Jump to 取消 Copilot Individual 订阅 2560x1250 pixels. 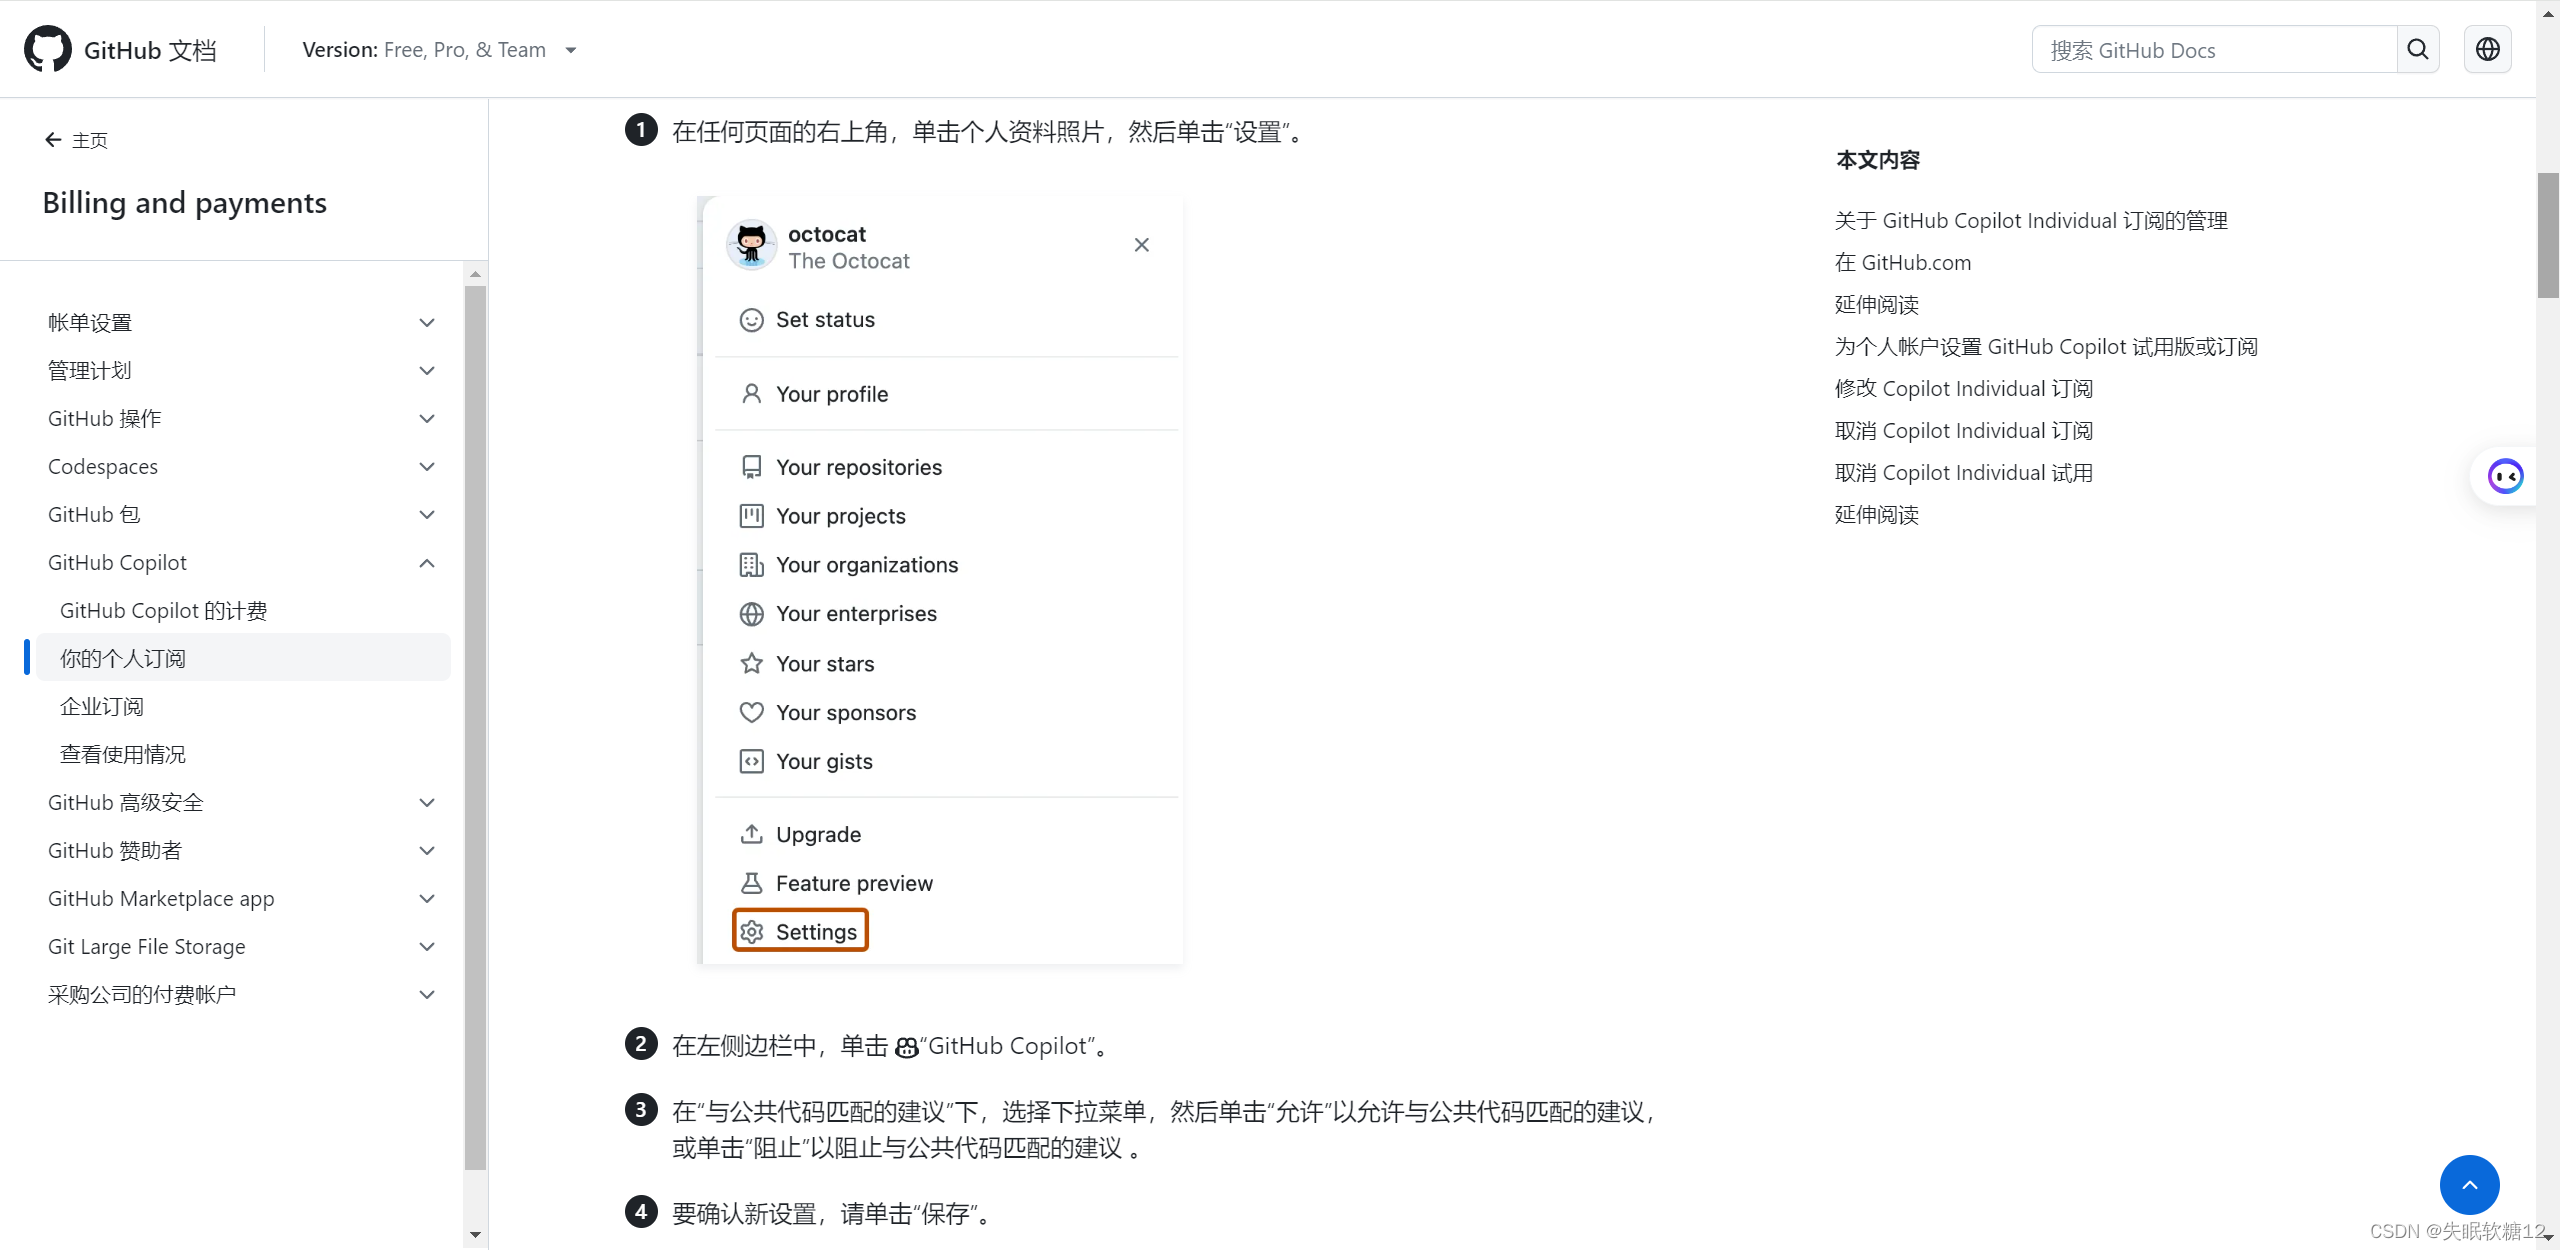coord(1963,430)
